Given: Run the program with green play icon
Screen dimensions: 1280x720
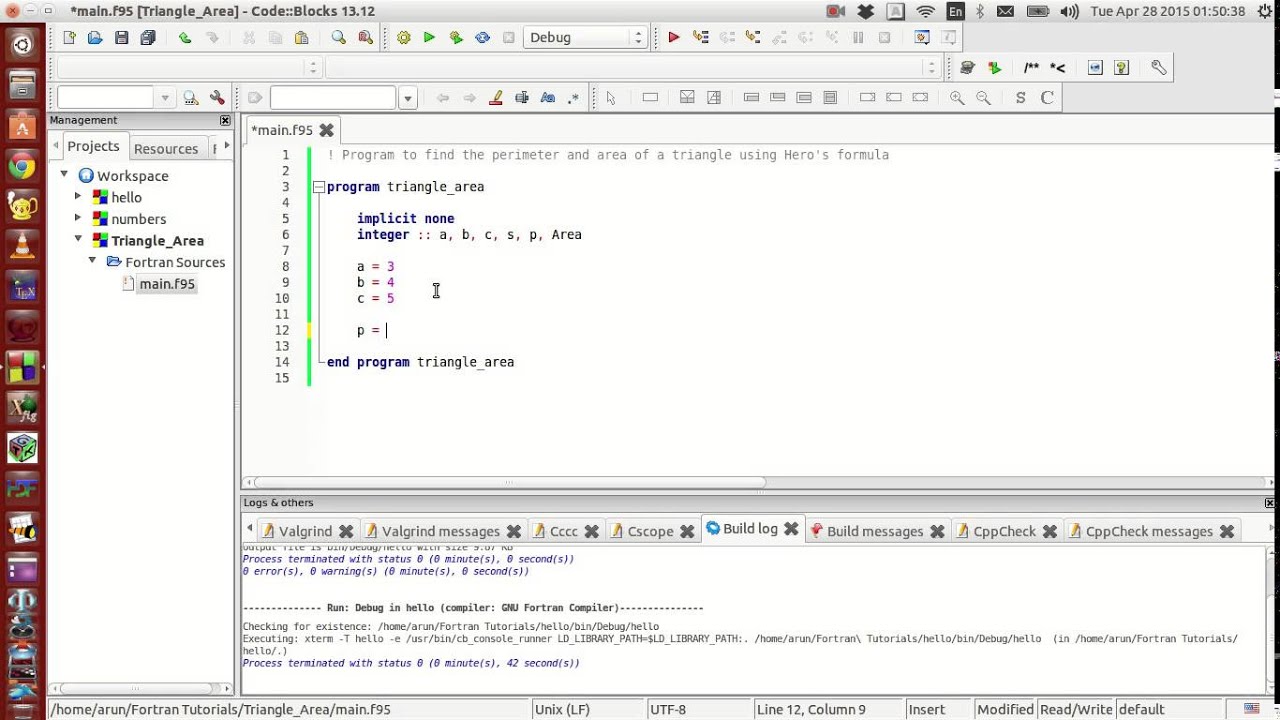Looking at the screenshot, I should click(x=429, y=38).
